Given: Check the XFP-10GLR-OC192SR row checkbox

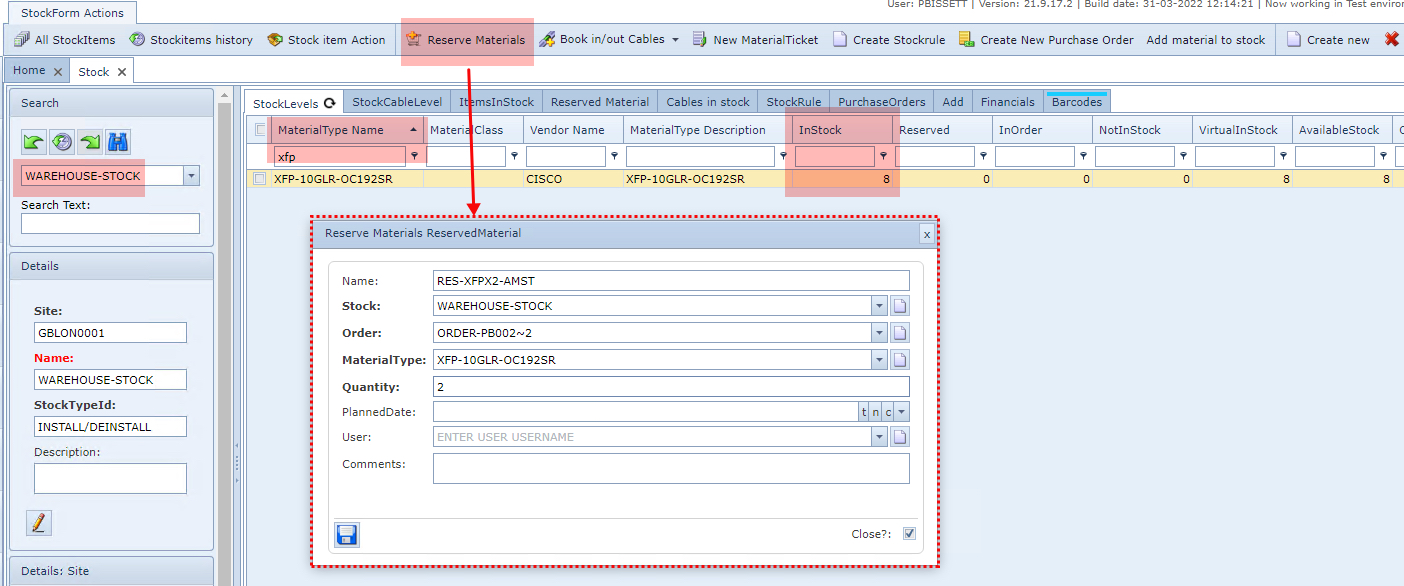Looking at the screenshot, I should (x=260, y=179).
